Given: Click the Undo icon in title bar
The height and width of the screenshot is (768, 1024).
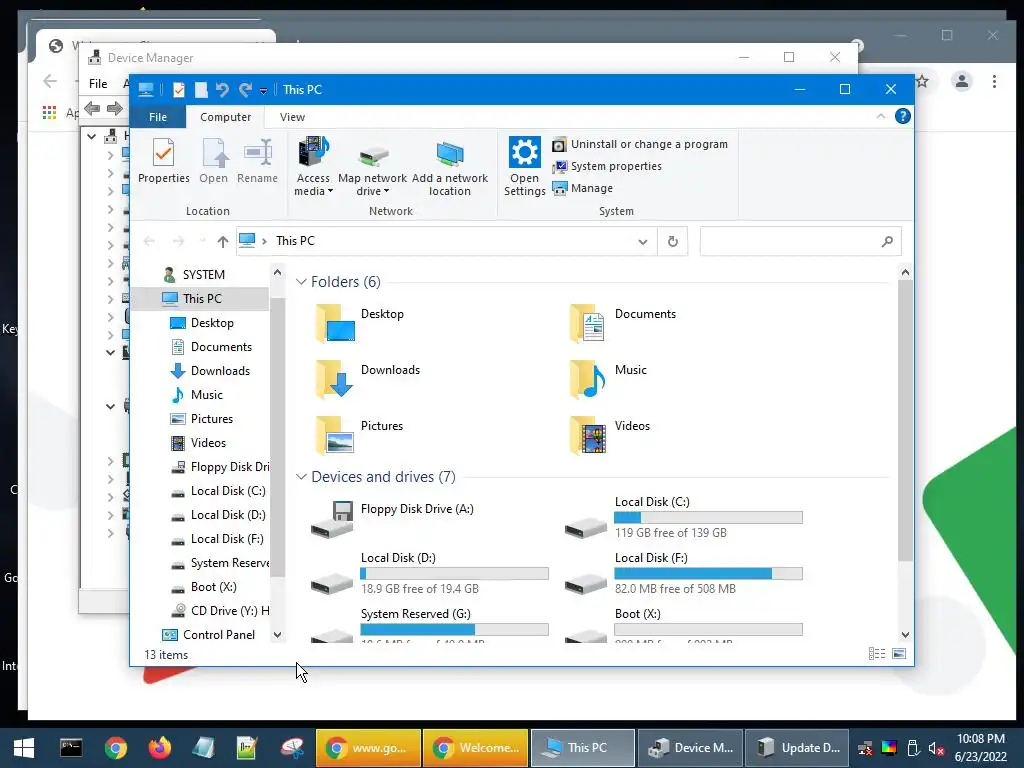Looking at the screenshot, I should tap(222, 89).
